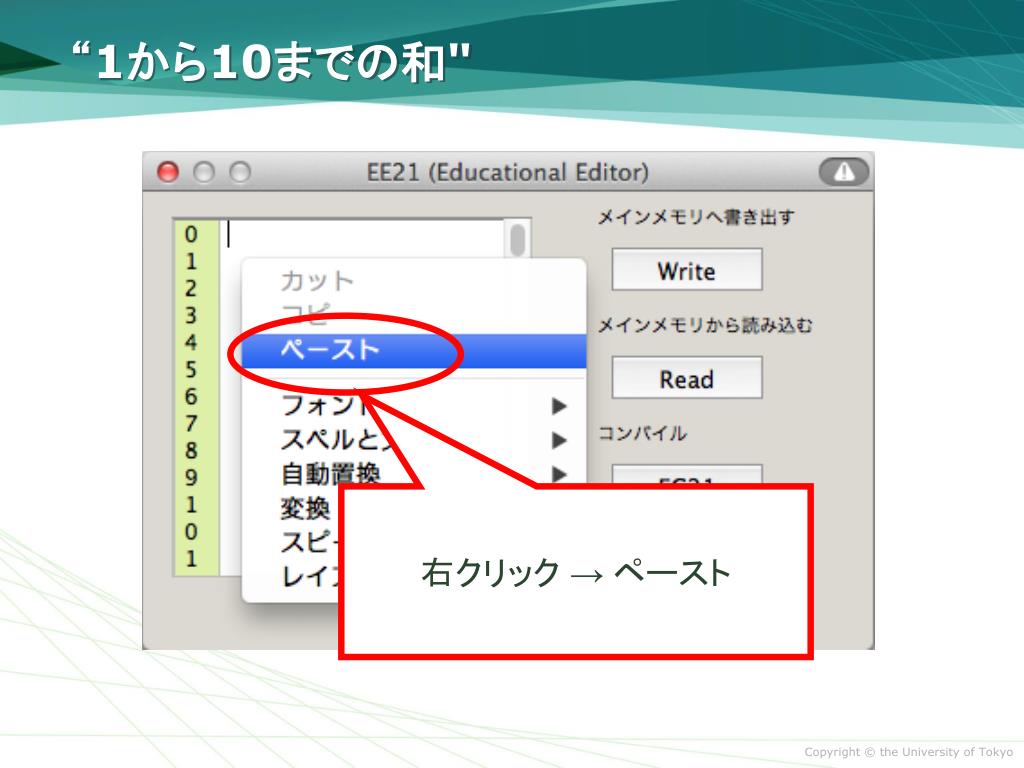Viewport: 1024px width, 768px height.
Task: Click line number 9 in the gutter
Action: coord(191,477)
